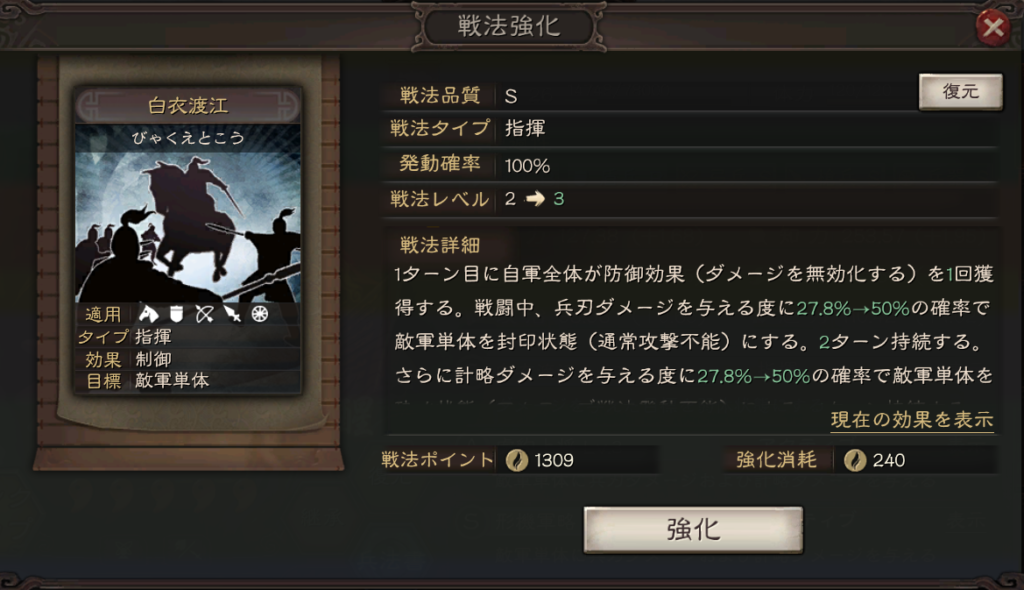The image size is (1024, 590).
Task: Click the 戦法詳細 section header
Action: pyautogui.click(x=440, y=245)
